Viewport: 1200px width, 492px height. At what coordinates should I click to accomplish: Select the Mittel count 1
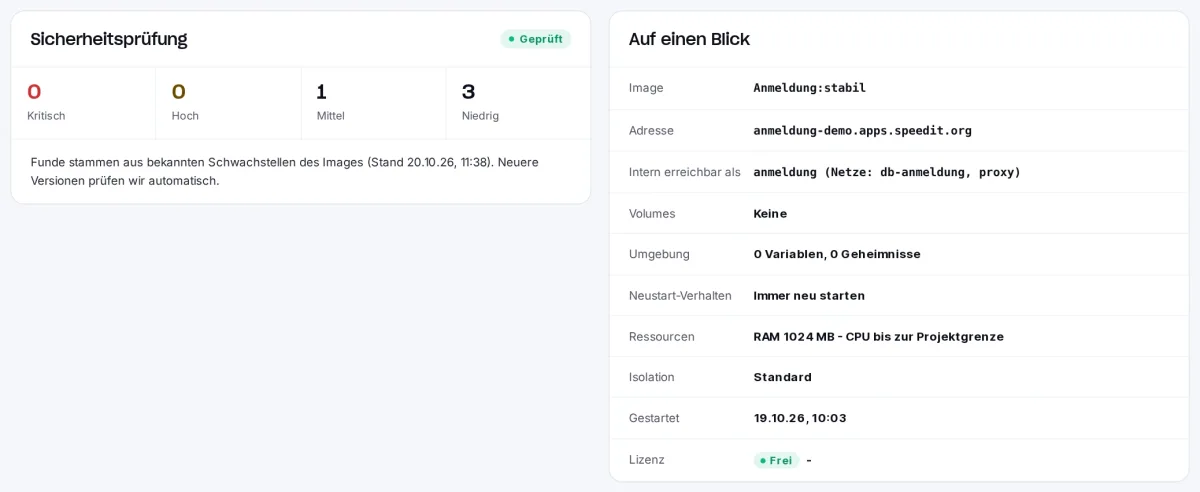point(322,92)
